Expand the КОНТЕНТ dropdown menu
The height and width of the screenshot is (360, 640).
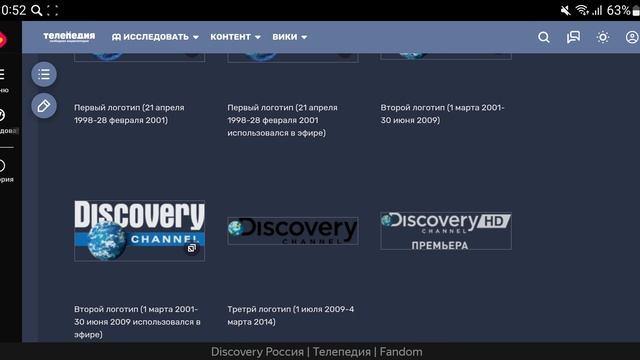[235, 37]
